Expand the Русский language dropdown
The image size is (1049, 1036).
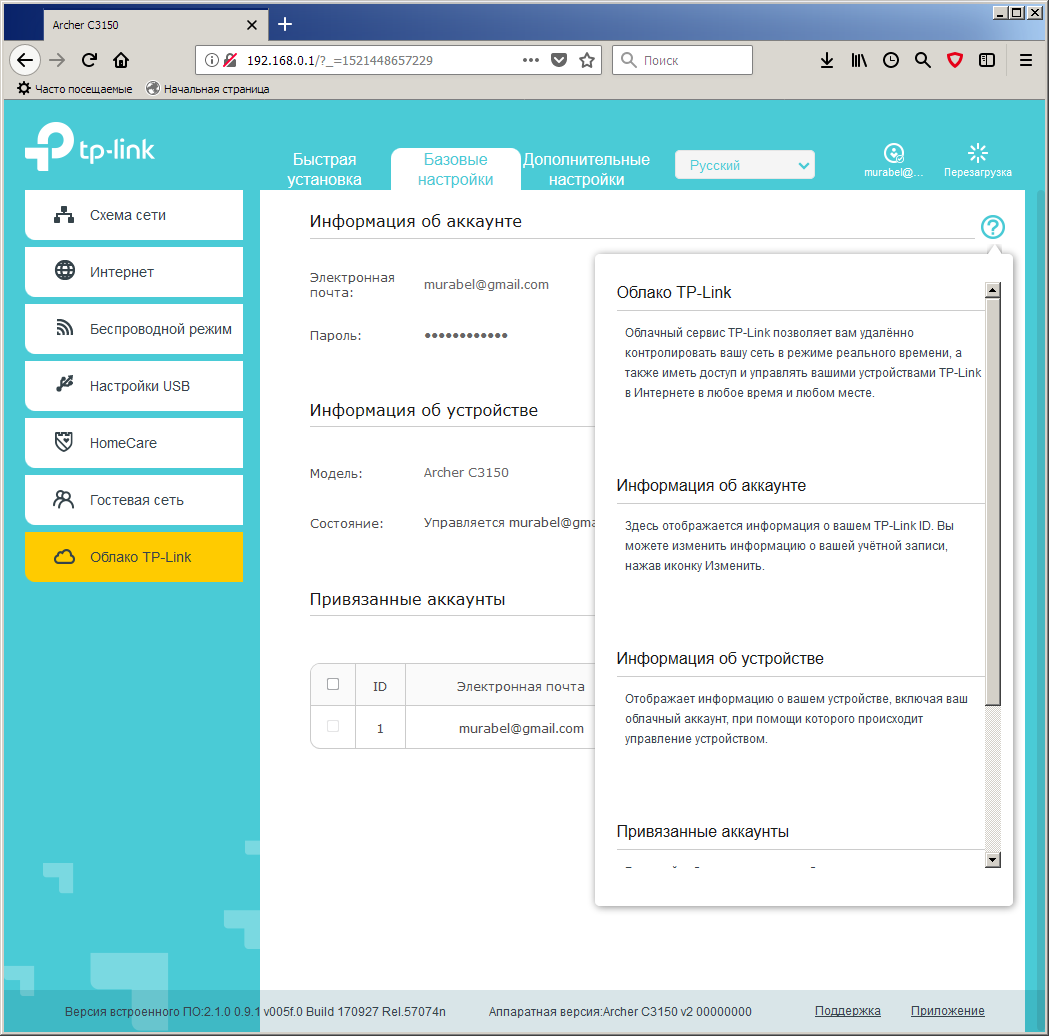coord(745,165)
